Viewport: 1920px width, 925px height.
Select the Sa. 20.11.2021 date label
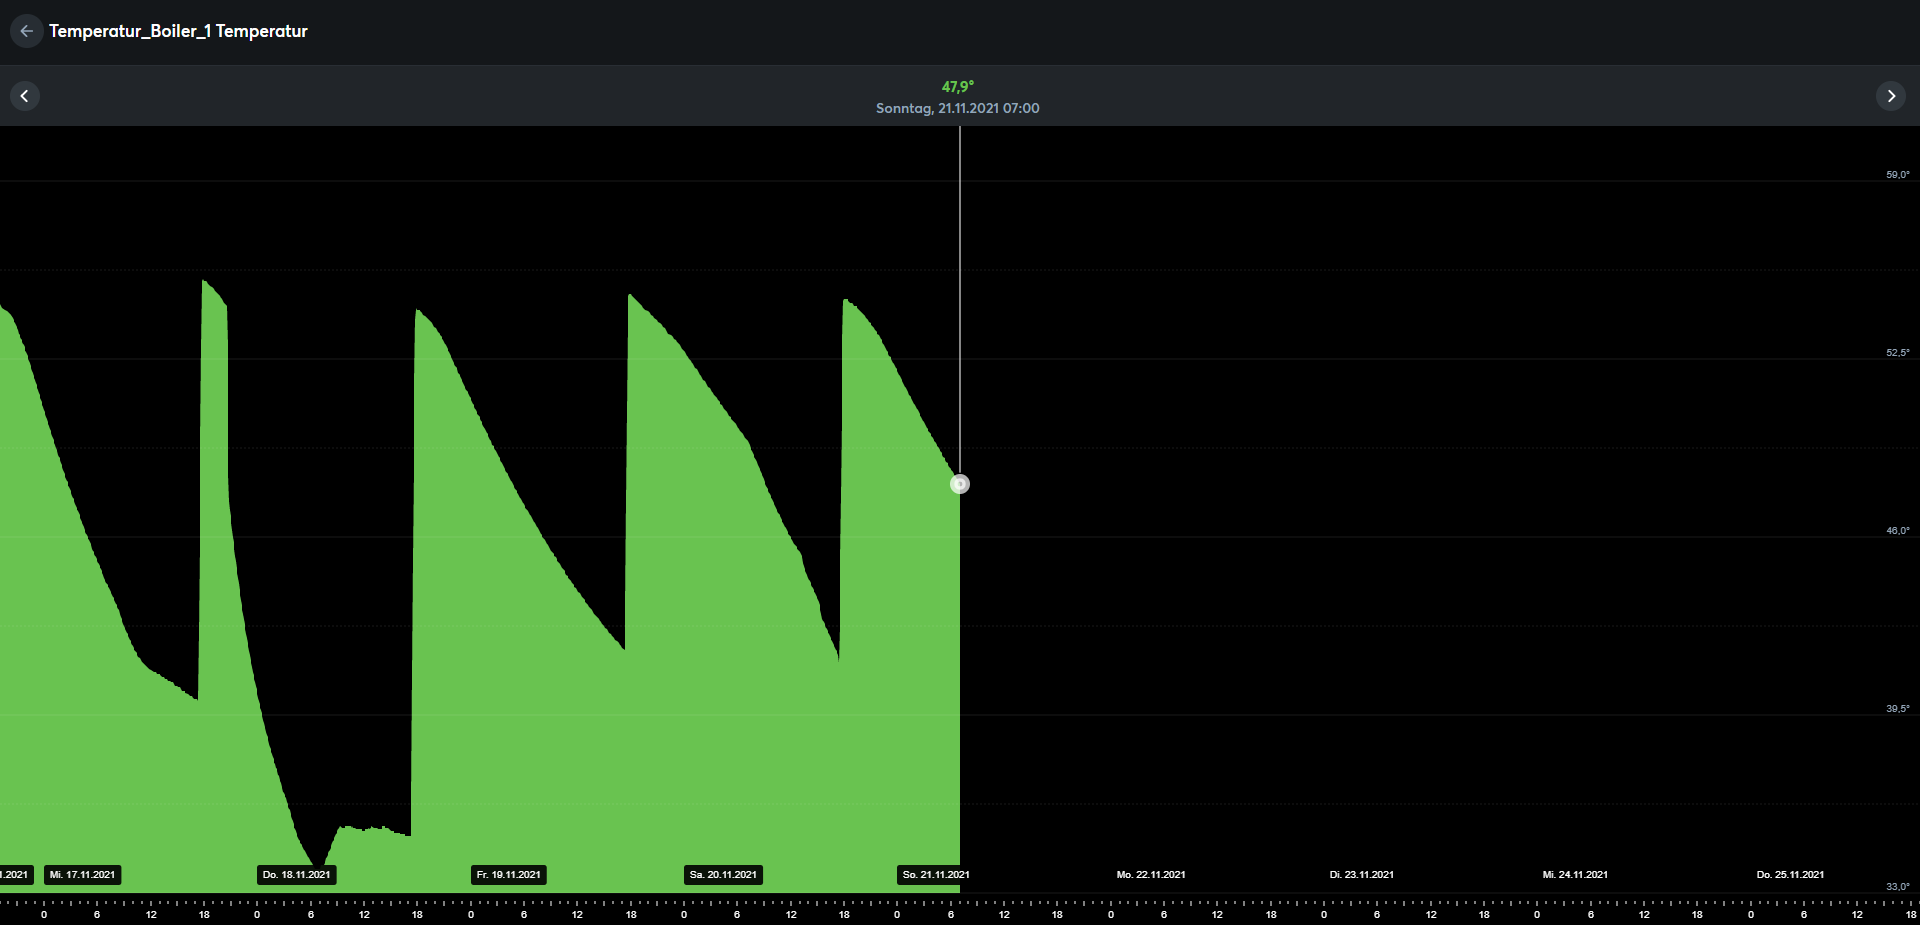click(723, 875)
